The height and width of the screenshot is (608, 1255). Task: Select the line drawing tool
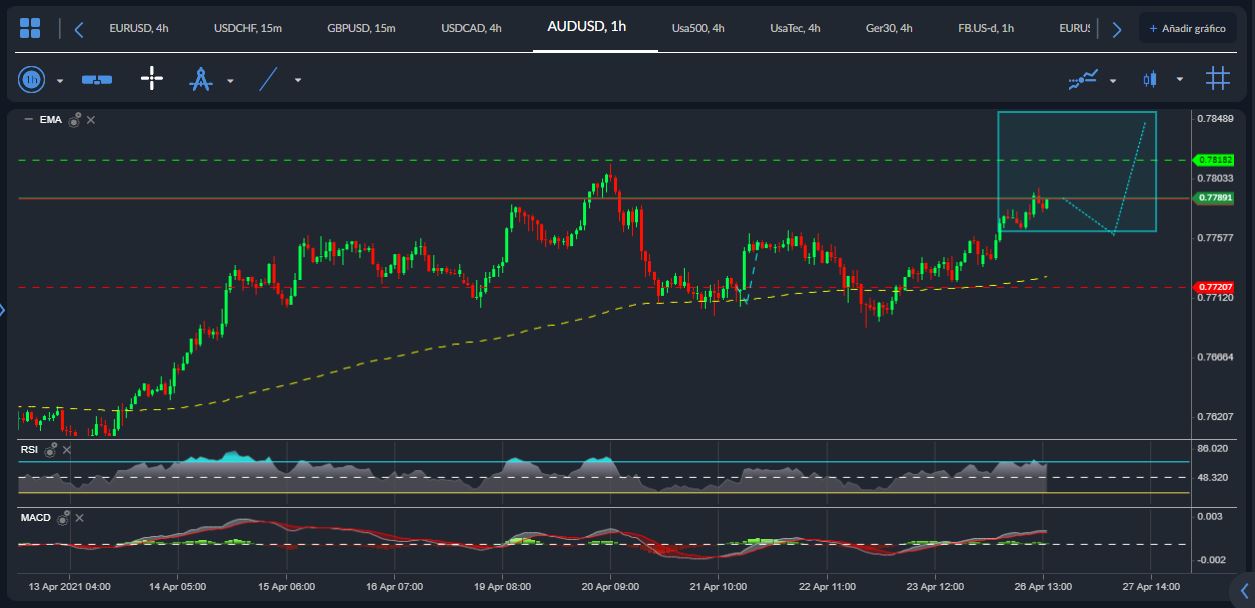(x=268, y=78)
